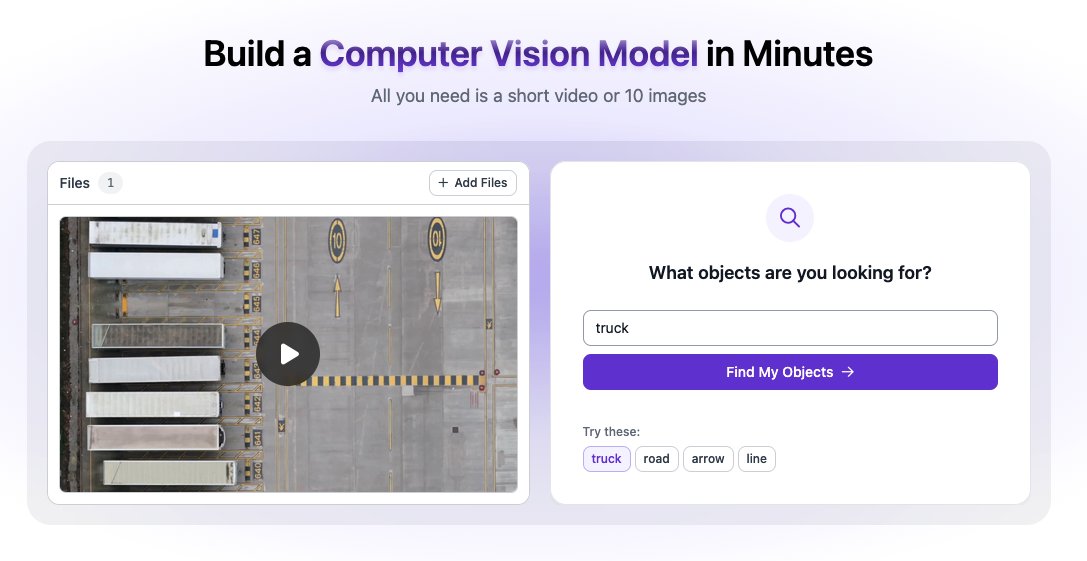Click the 'All you need is a short video' subtitle
Viewport: 1087px width, 561px height.
click(x=538, y=96)
